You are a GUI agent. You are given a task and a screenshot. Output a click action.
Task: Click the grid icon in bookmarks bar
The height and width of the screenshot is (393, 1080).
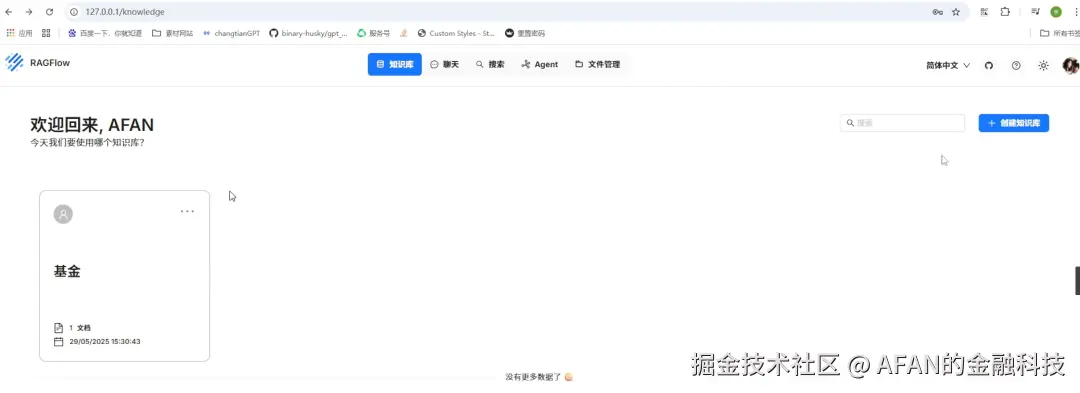pyautogui.click(x=46, y=33)
